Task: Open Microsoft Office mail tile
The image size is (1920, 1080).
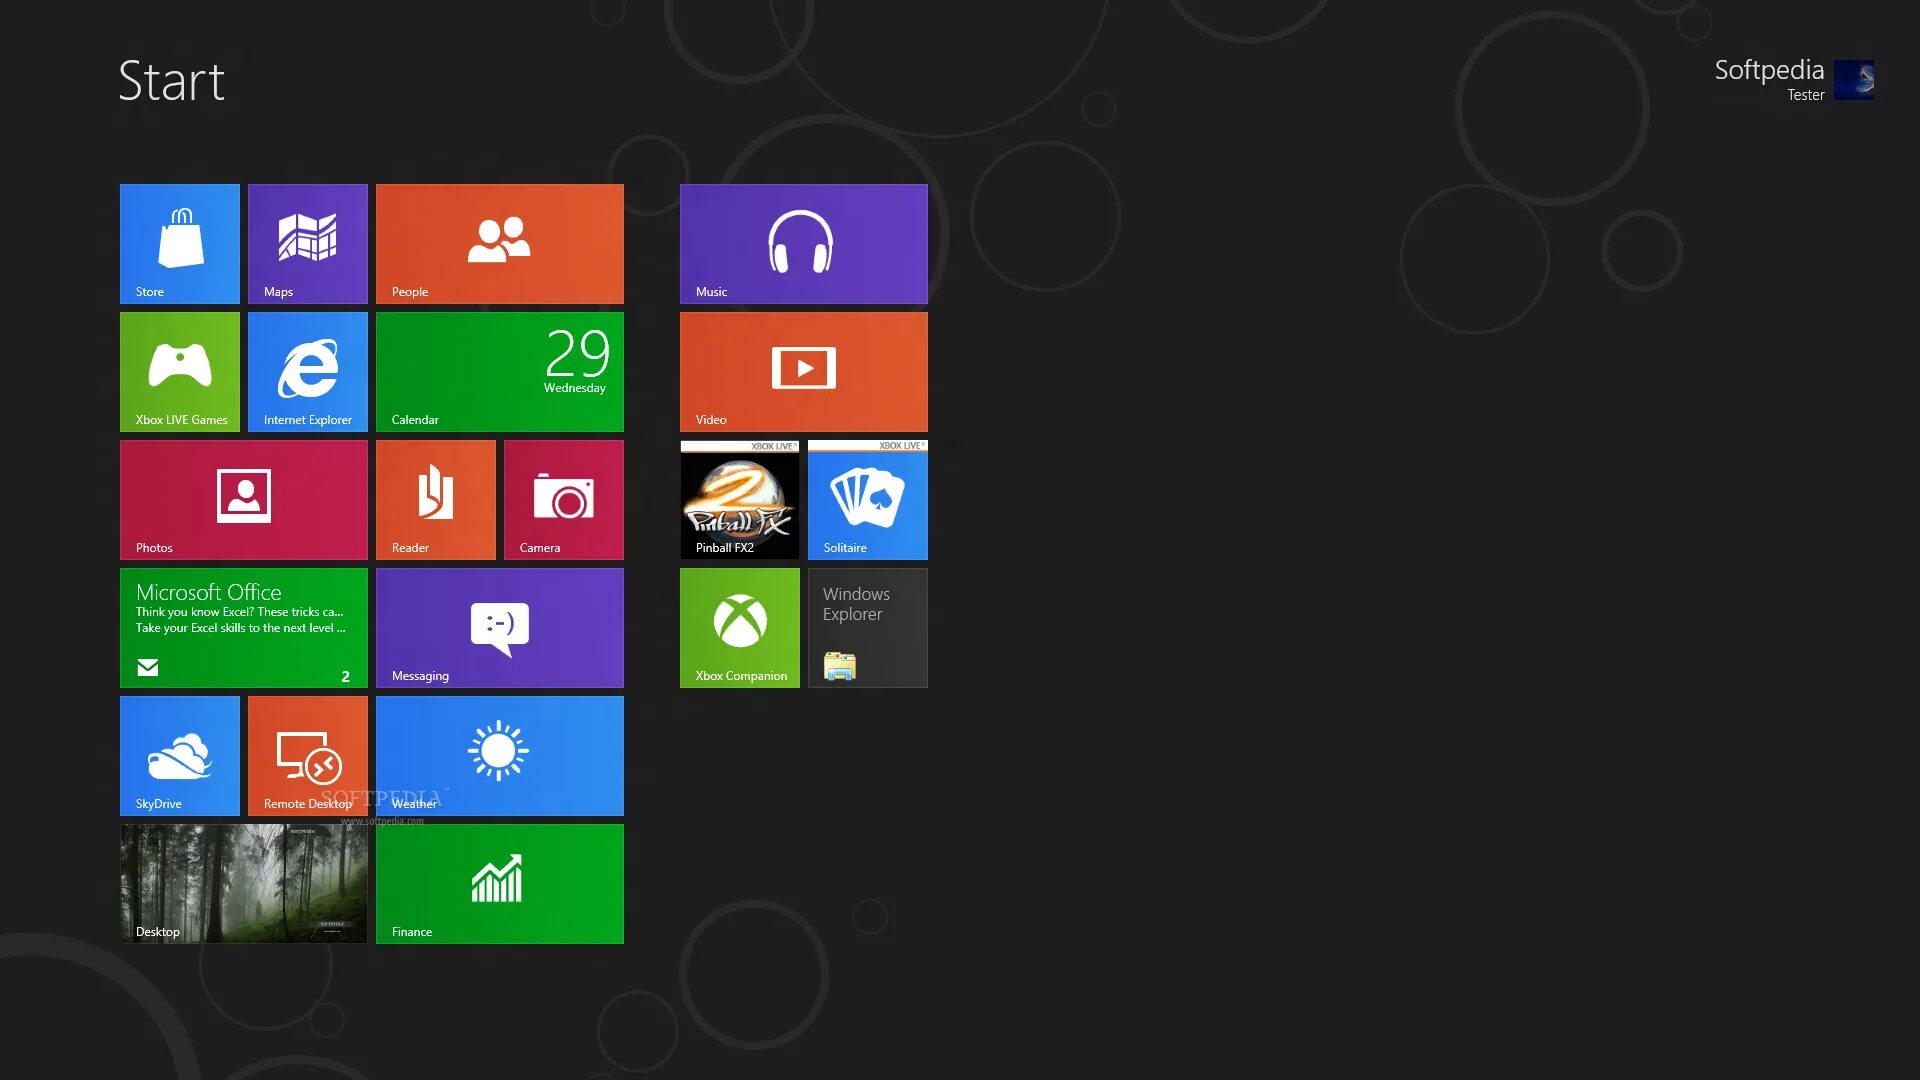Action: (244, 627)
